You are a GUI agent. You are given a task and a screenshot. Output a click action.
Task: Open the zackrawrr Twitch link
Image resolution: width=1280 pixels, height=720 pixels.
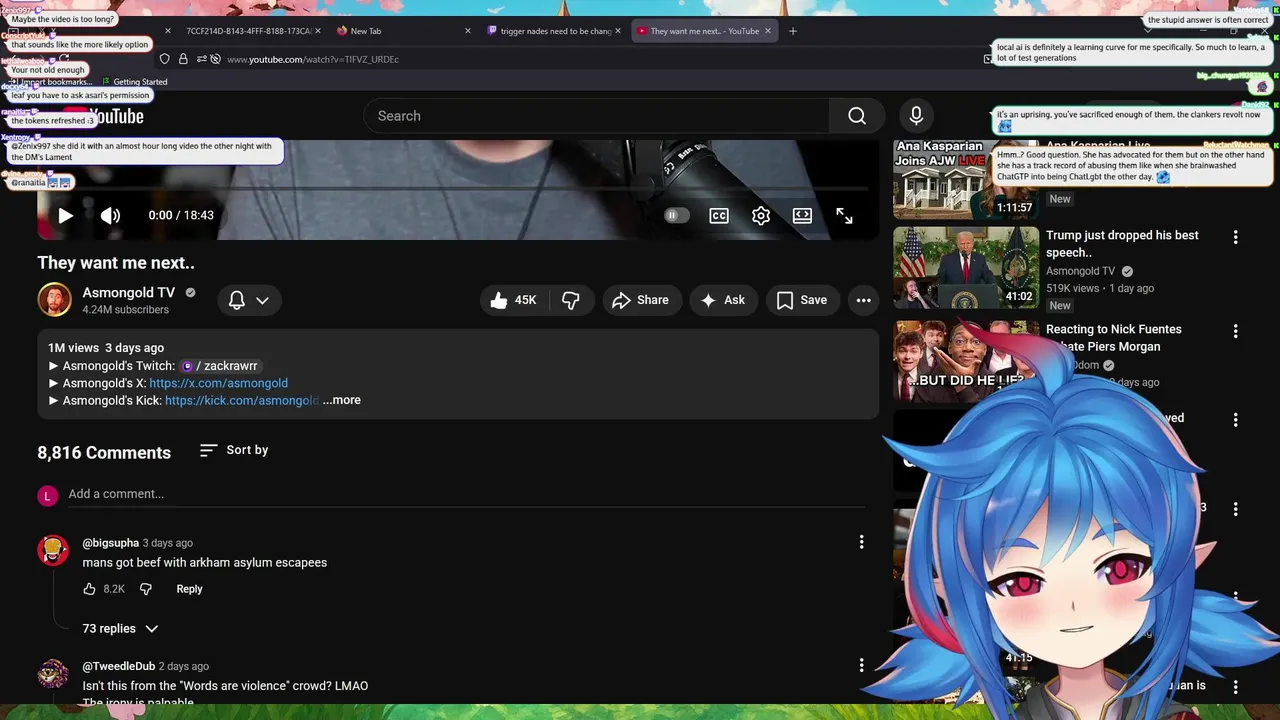tap(220, 366)
